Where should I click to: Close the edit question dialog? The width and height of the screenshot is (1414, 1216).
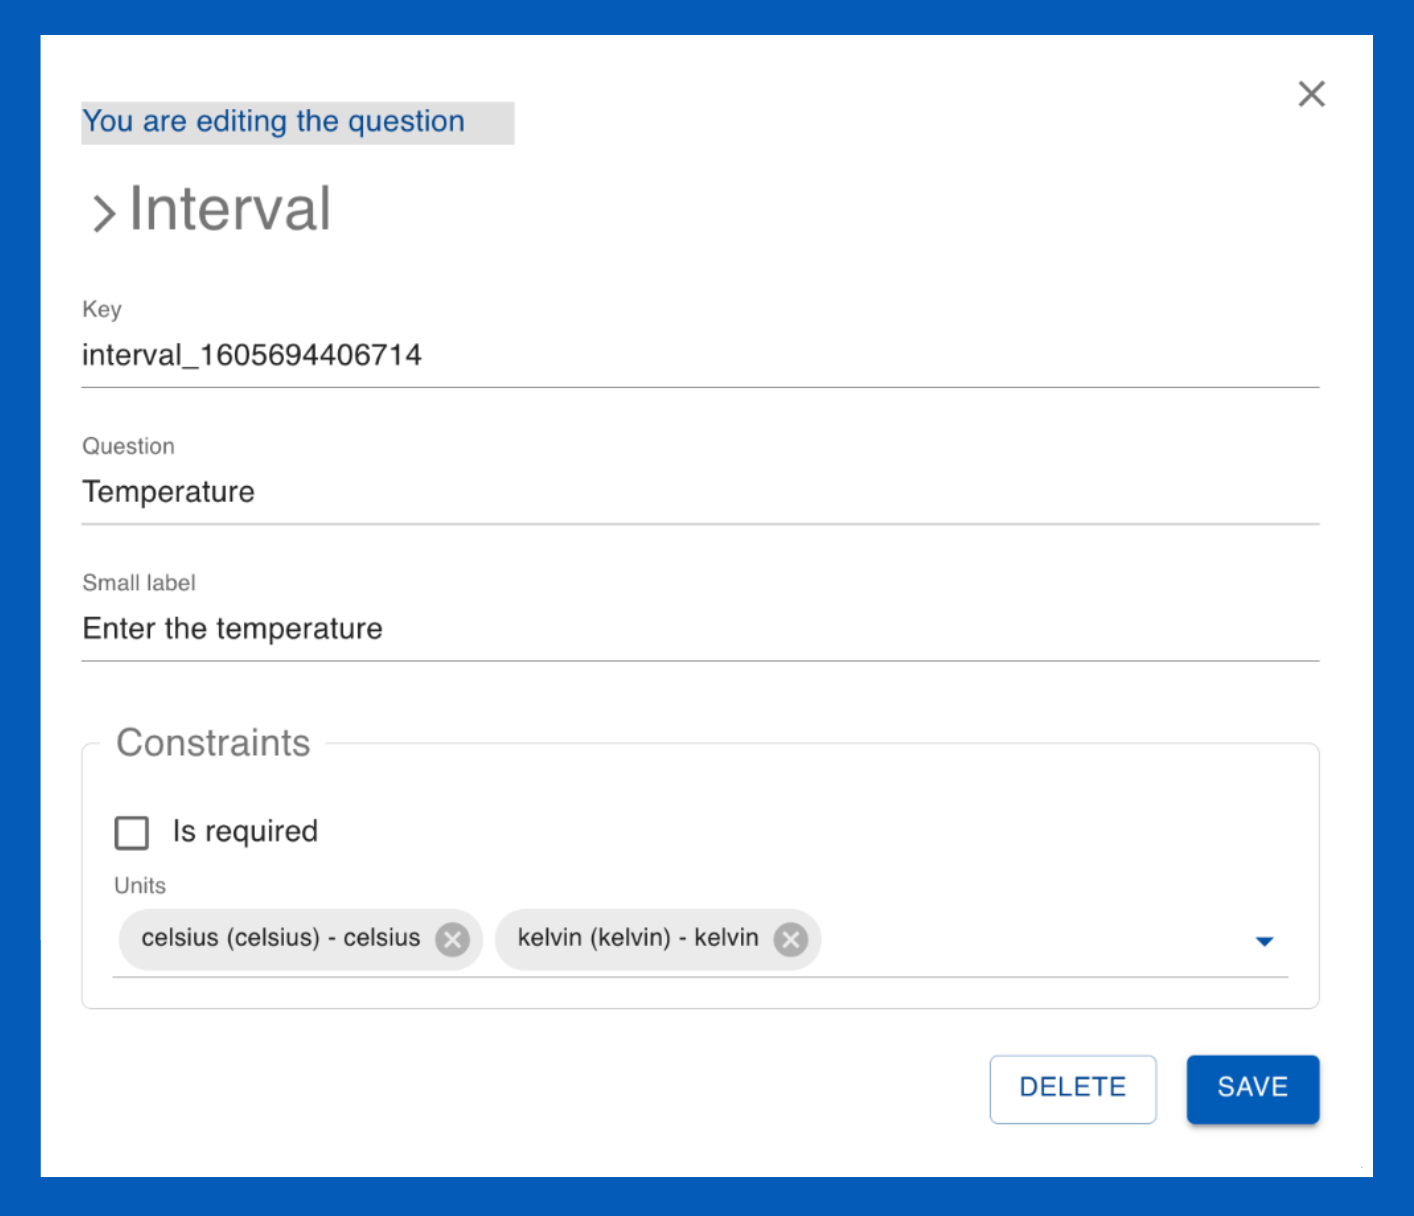[1311, 94]
